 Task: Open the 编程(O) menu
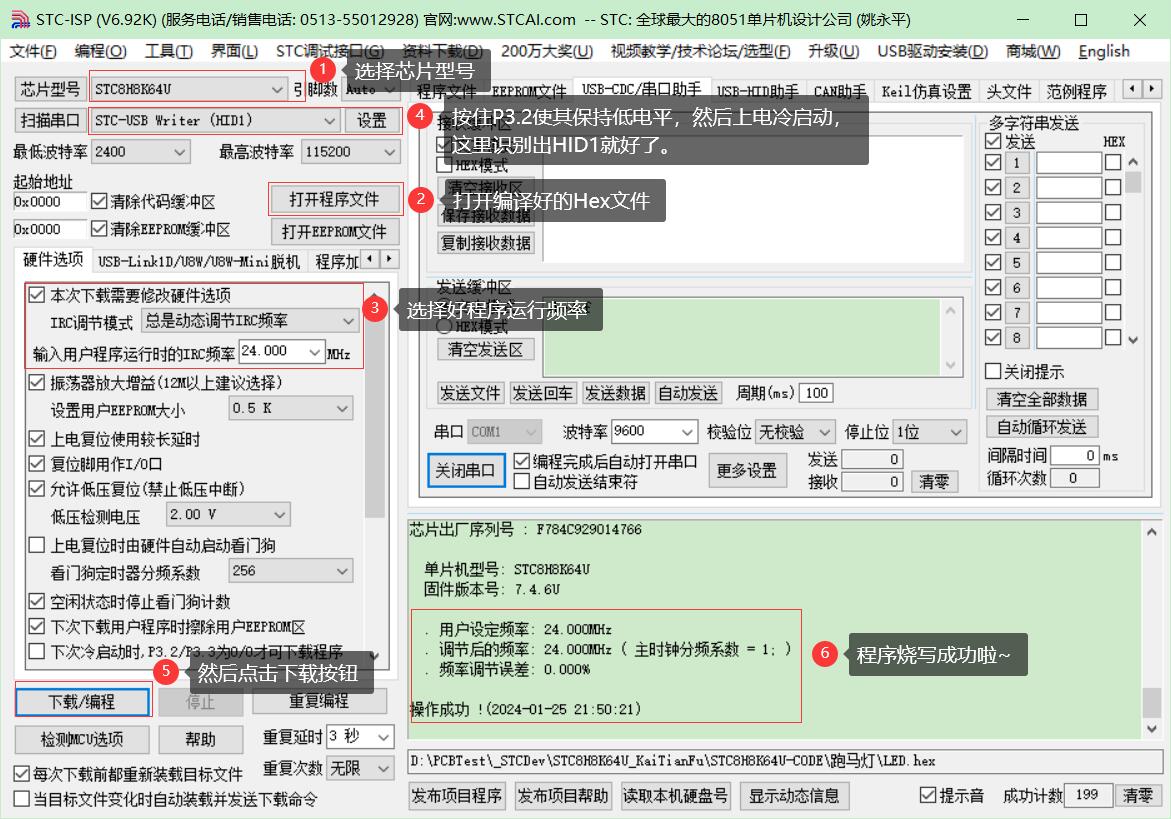(100, 52)
